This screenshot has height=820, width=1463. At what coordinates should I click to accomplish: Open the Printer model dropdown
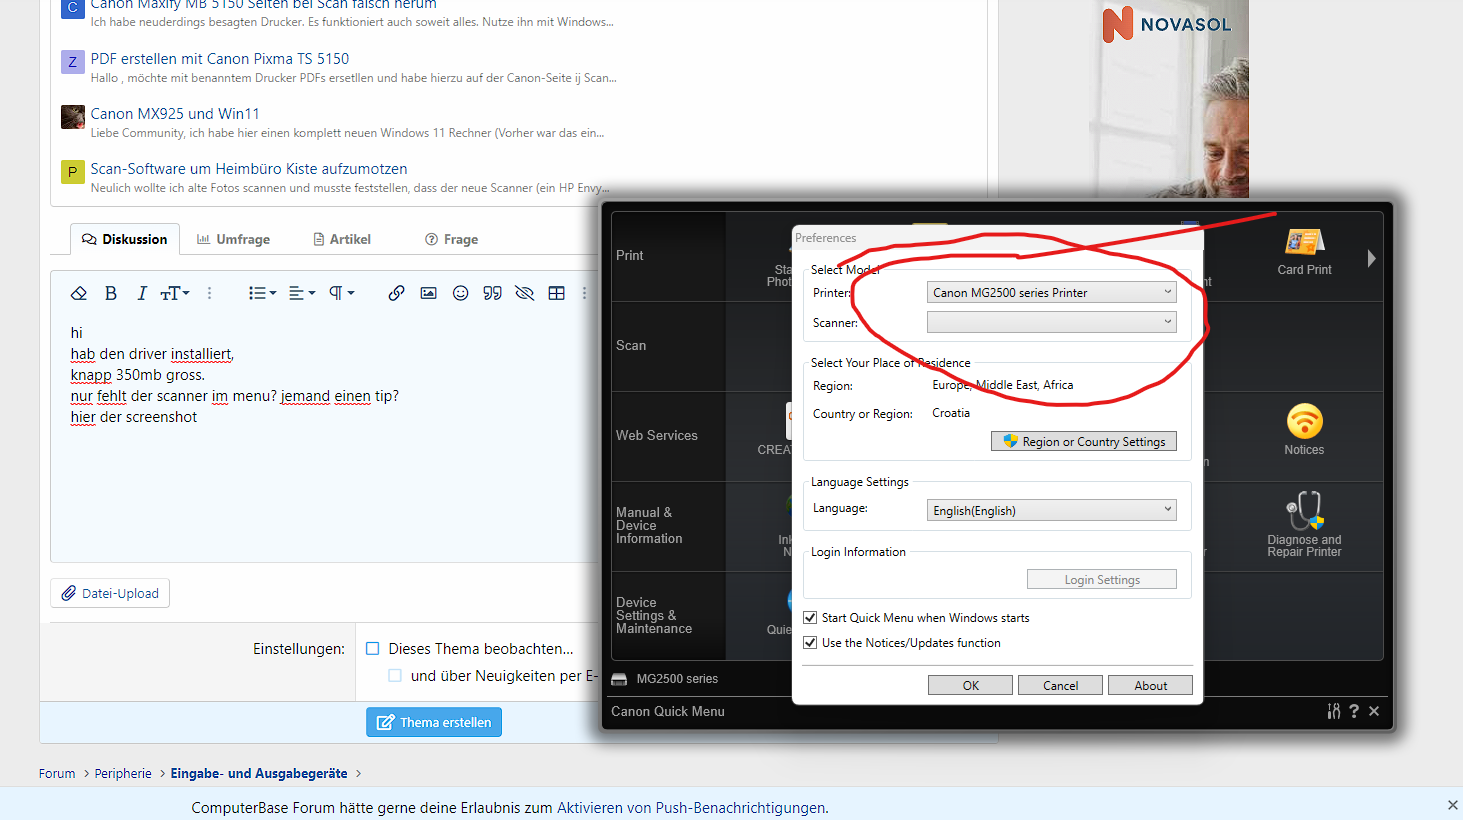click(x=1051, y=292)
